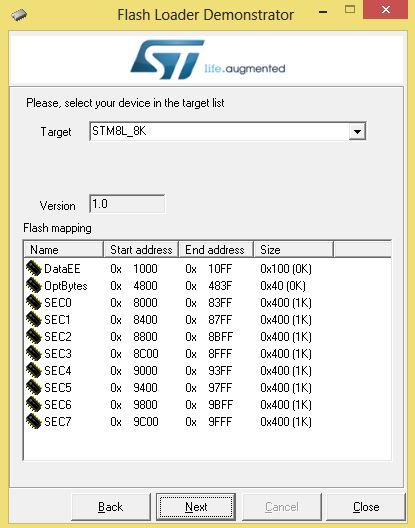Click the application chip icon in title bar

pos(19,15)
